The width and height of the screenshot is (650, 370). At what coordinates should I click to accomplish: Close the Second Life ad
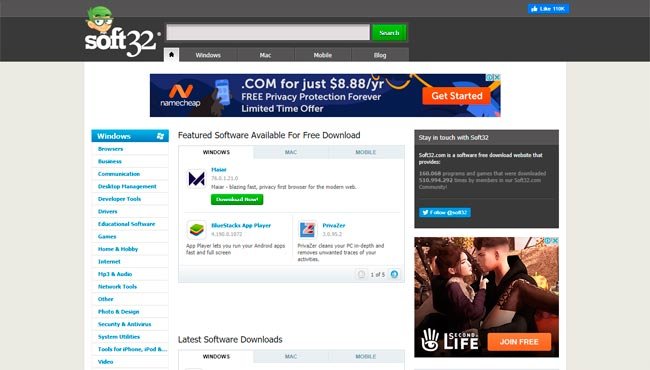[555, 241]
